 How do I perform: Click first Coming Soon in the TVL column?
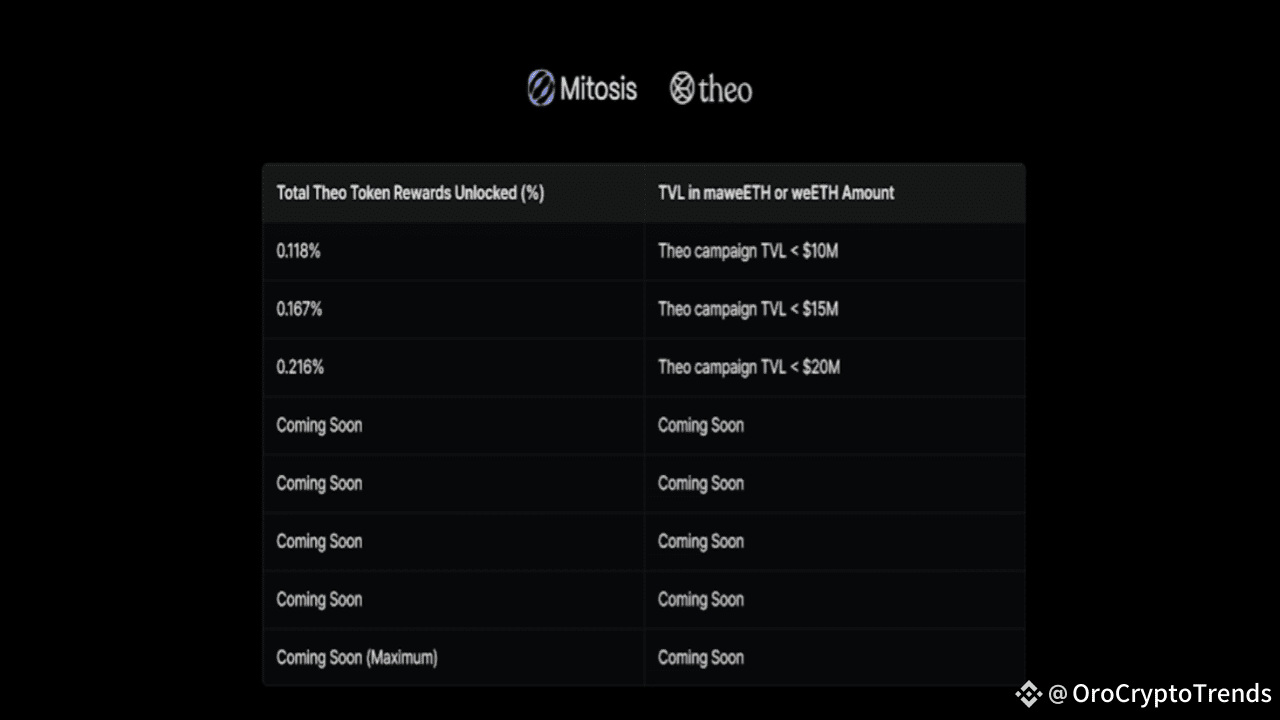pyautogui.click(x=701, y=425)
